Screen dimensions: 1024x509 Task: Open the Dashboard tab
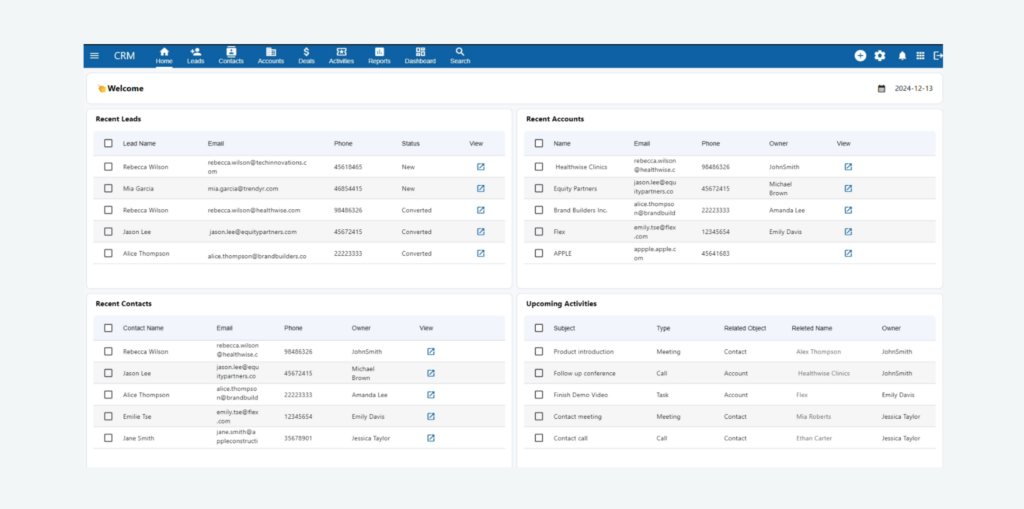pos(420,56)
